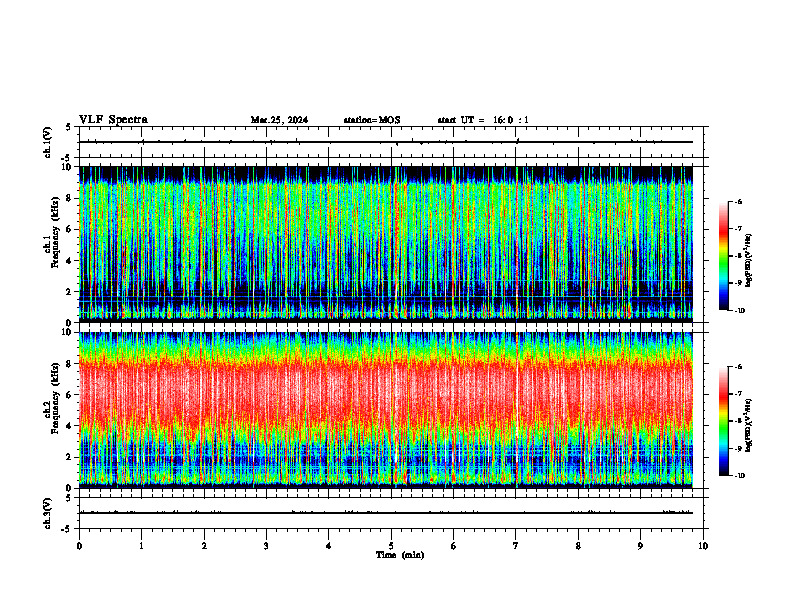
Task: Click the 'Time (min)' axis label
Action: click(400, 555)
